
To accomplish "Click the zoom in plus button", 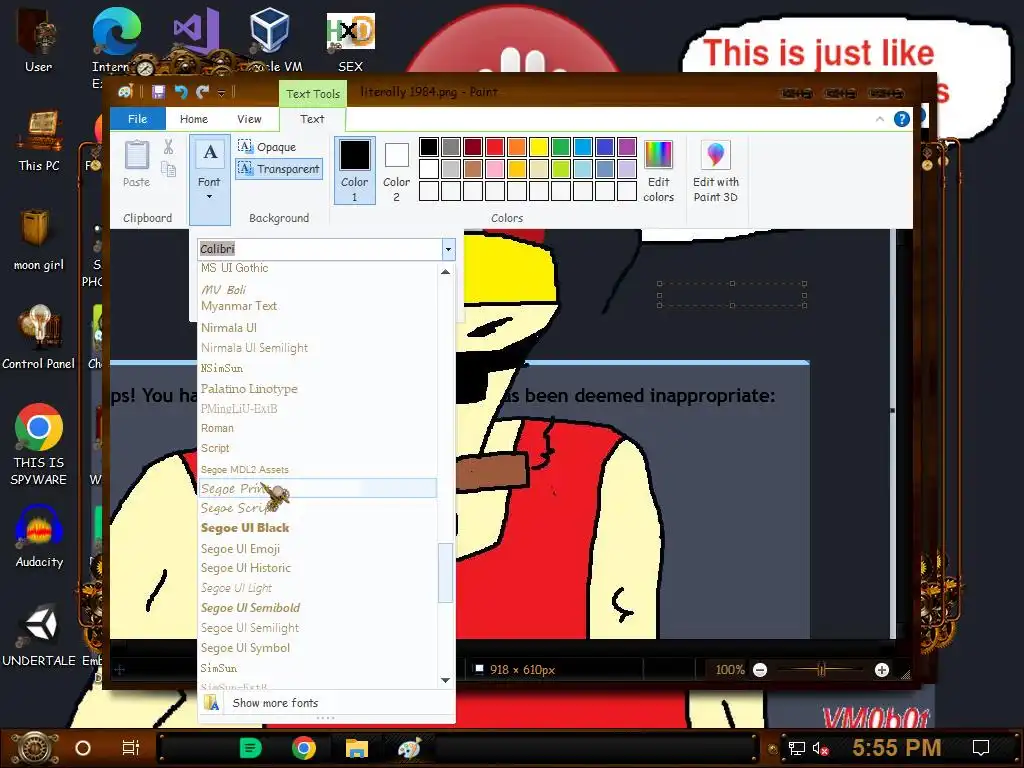I will (x=882, y=670).
